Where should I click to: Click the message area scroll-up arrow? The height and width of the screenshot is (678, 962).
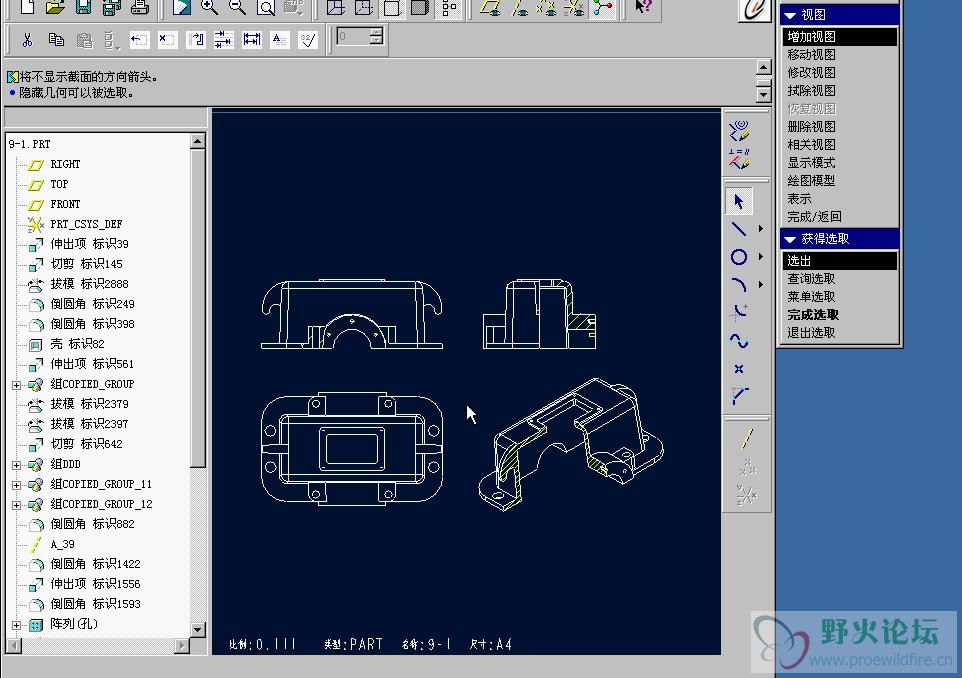click(763, 67)
